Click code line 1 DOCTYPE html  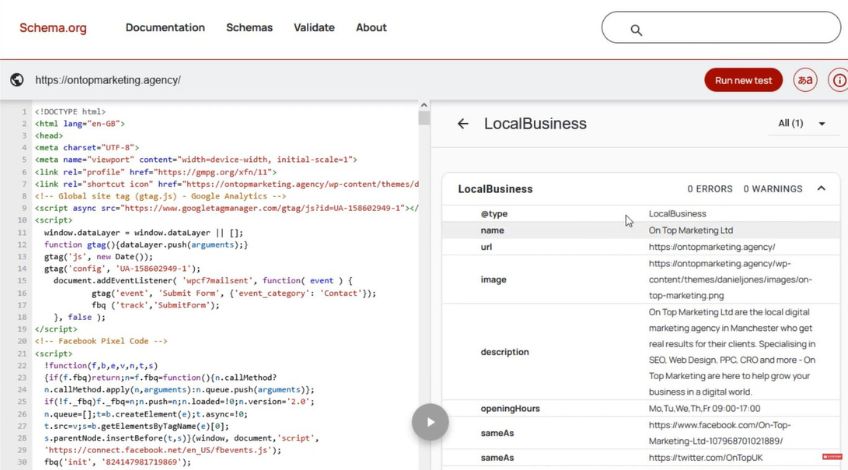click(70, 111)
